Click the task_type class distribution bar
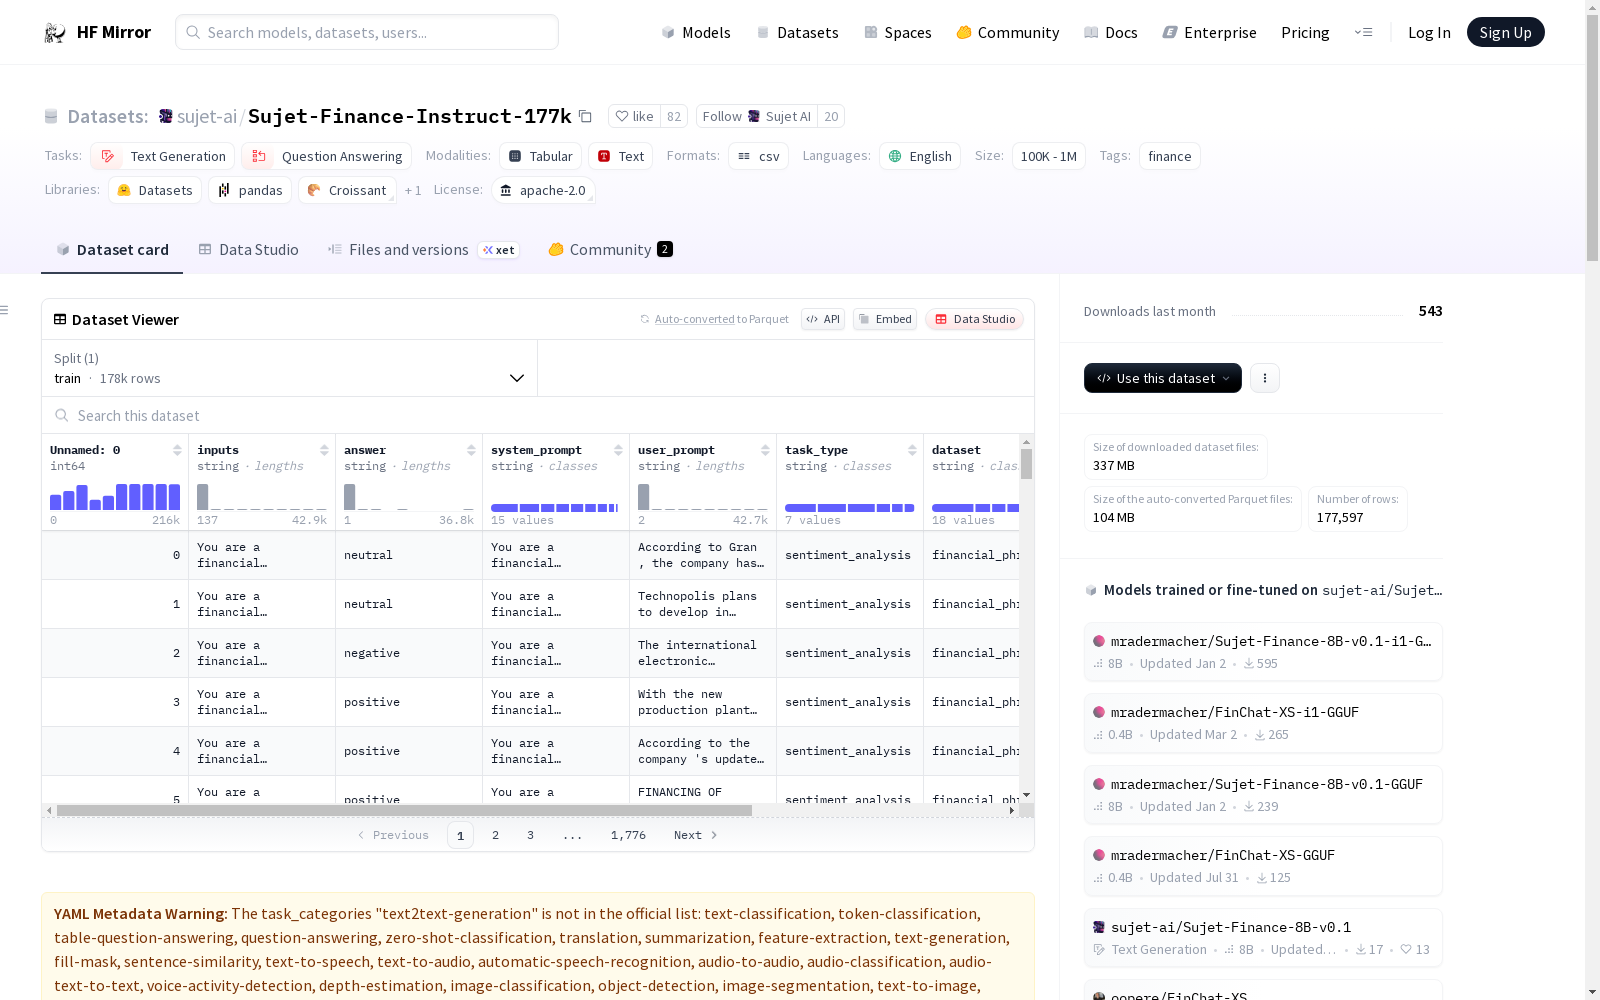1600x1000 pixels. click(850, 508)
